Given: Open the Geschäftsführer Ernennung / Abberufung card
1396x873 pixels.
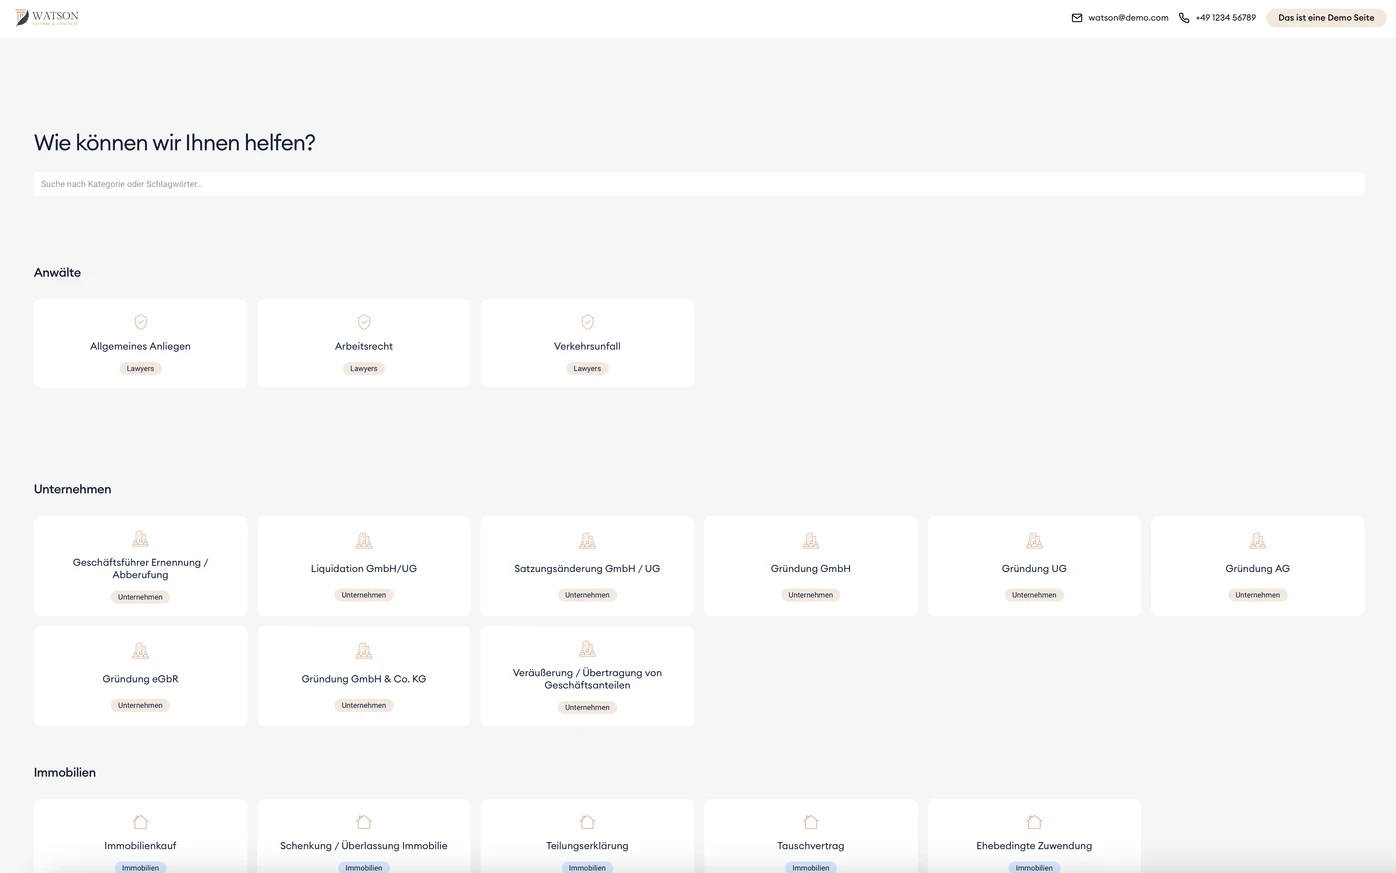Looking at the screenshot, I should (x=141, y=566).
